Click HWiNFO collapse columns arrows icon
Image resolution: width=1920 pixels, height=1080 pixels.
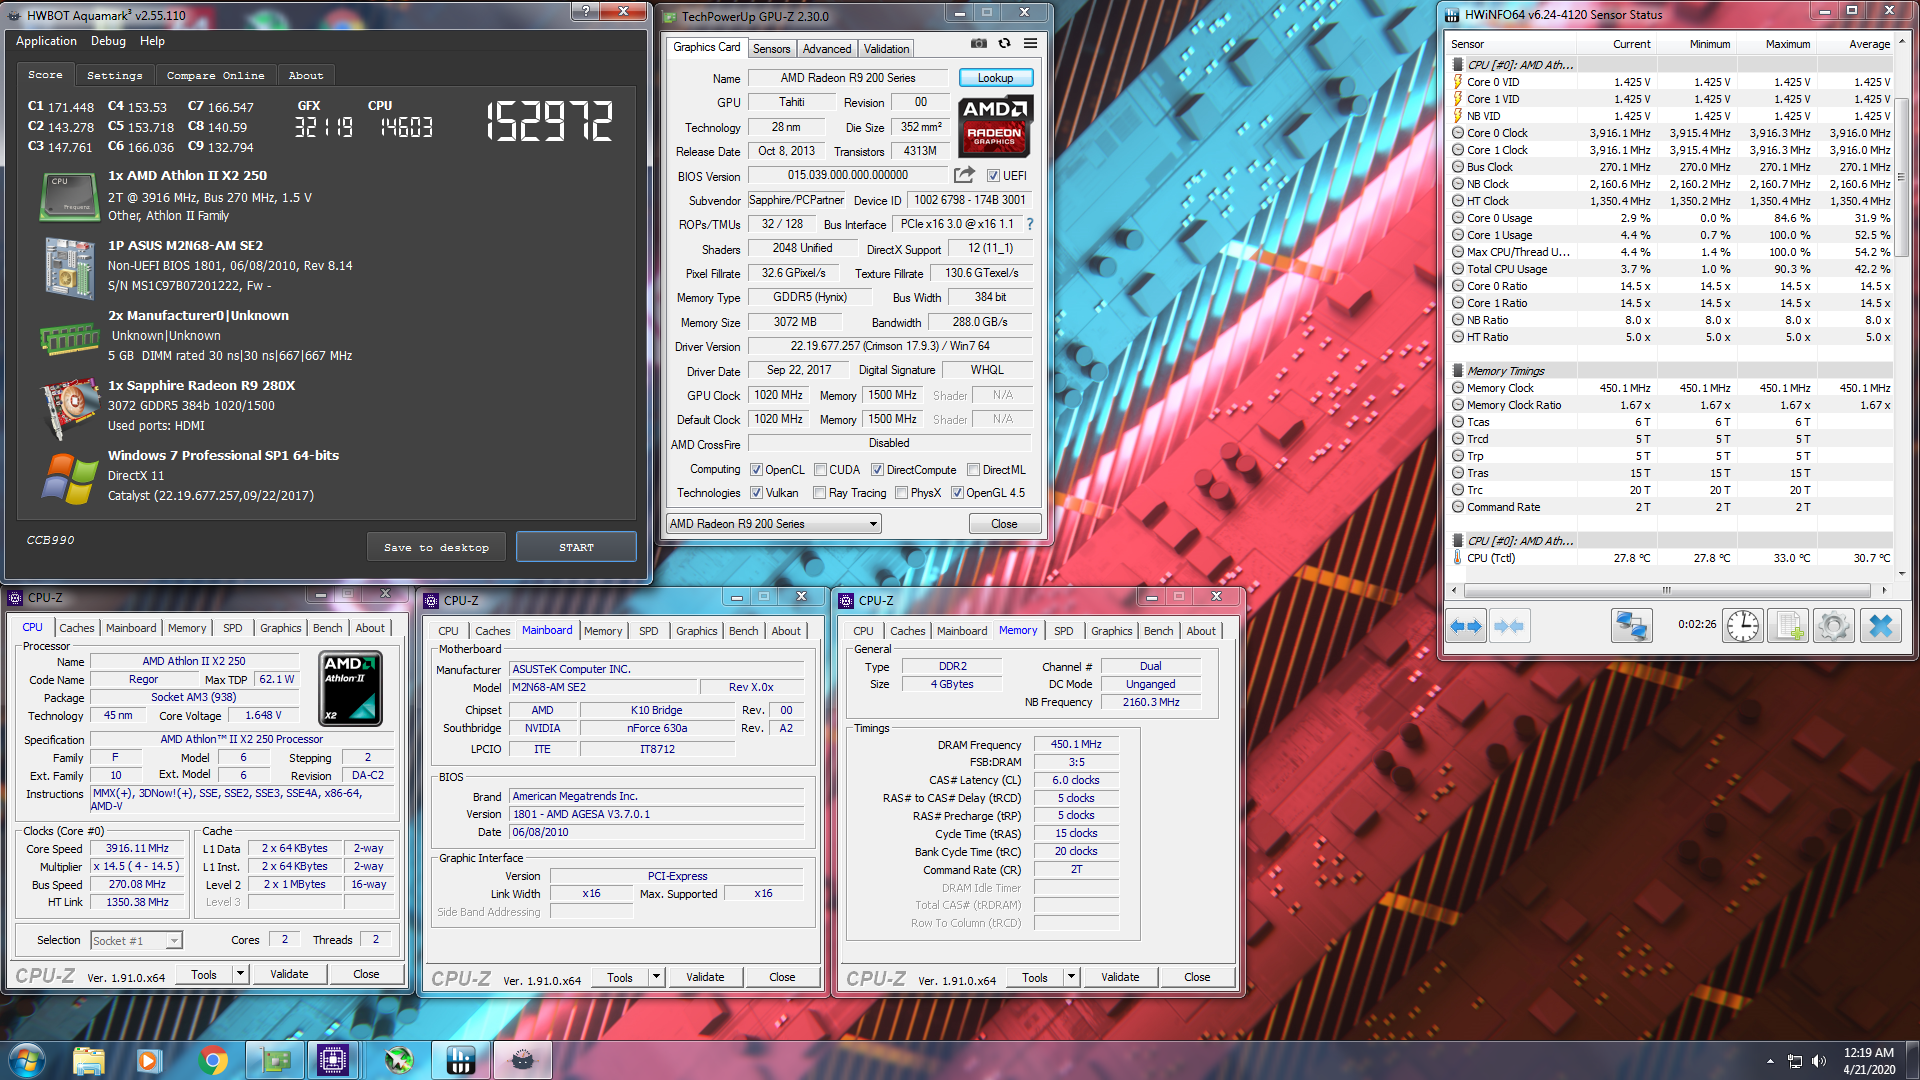[1509, 626]
